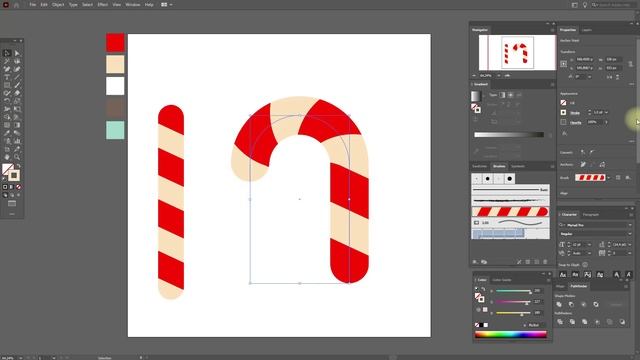Click Exclude shape mode in Pathfinder
The image size is (640, 360).
(x=596, y=304)
